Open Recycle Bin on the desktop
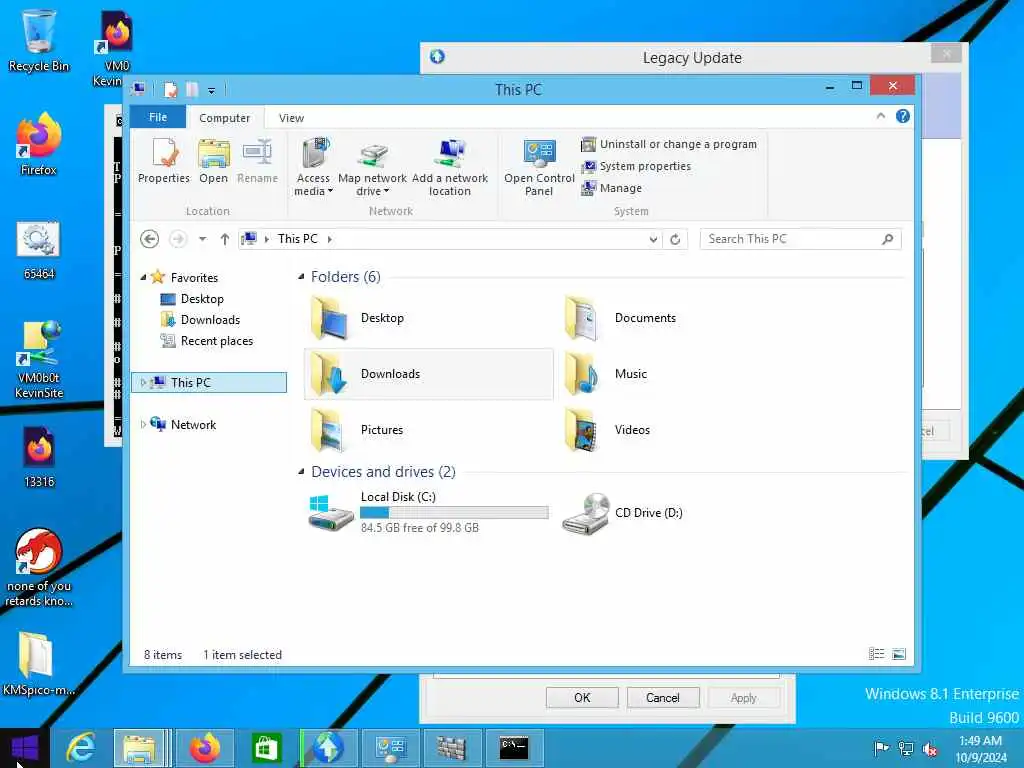 [39, 40]
